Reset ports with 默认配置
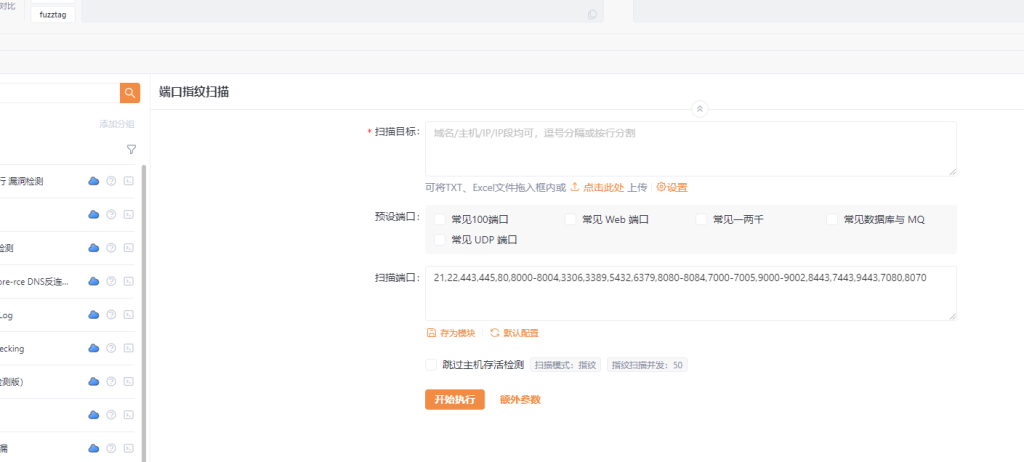The height and width of the screenshot is (462, 1024). [x=520, y=333]
